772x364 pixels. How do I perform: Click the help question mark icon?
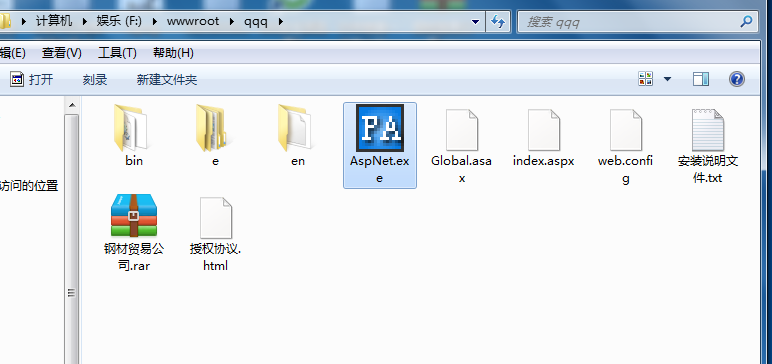pyautogui.click(x=737, y=79)
